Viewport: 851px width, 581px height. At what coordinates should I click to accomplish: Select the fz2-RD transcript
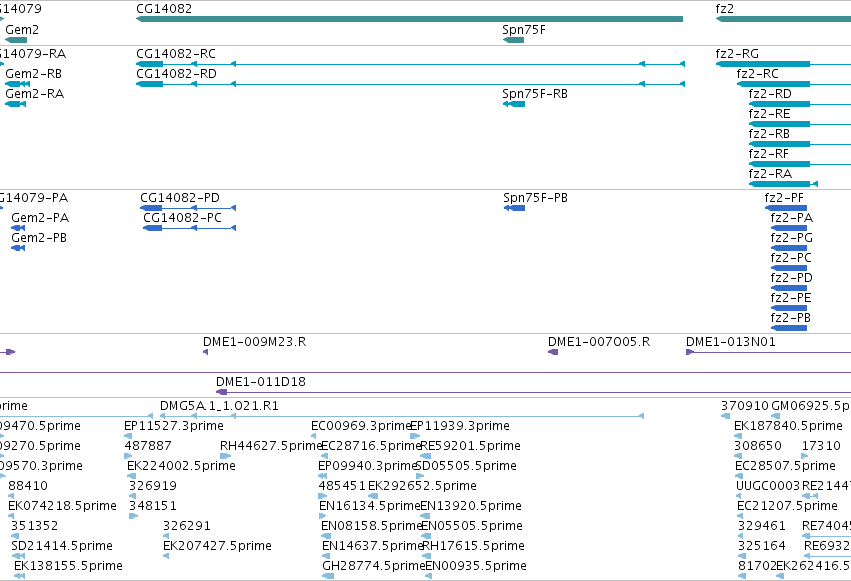[x=799, y=104]
